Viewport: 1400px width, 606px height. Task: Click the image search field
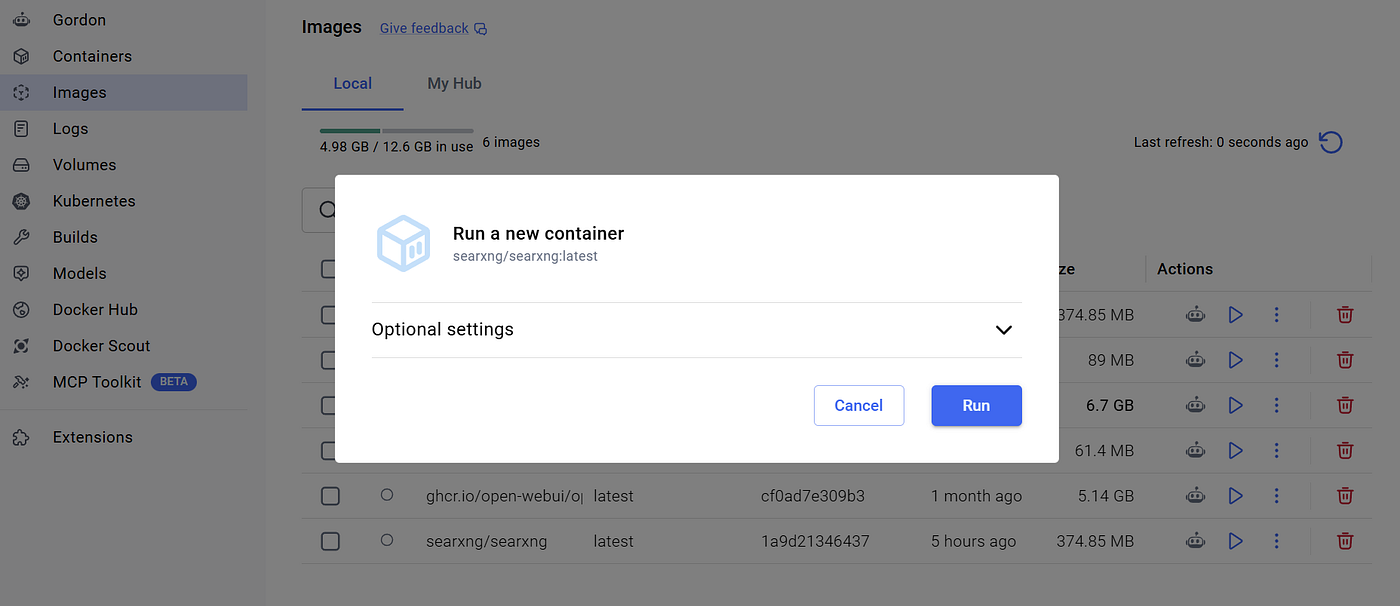[319, 210]
